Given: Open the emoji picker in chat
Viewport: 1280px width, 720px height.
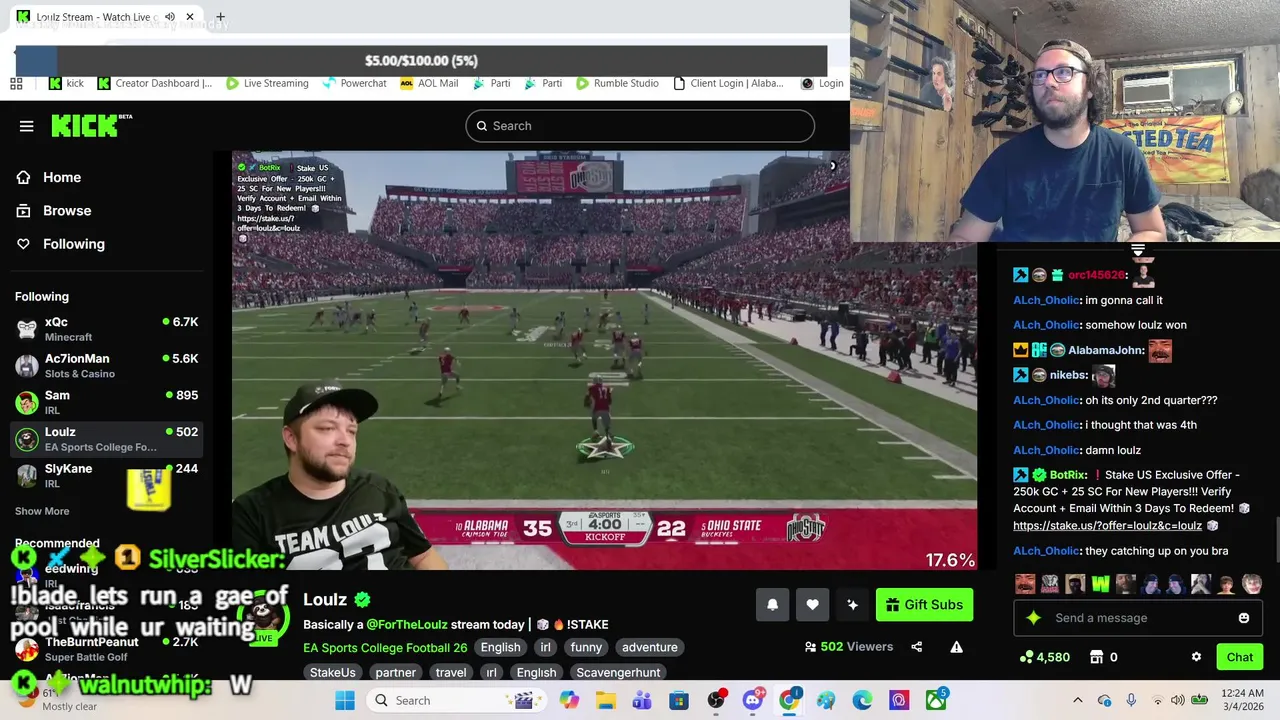Looking at the screenshot, I should (1243, 618).
